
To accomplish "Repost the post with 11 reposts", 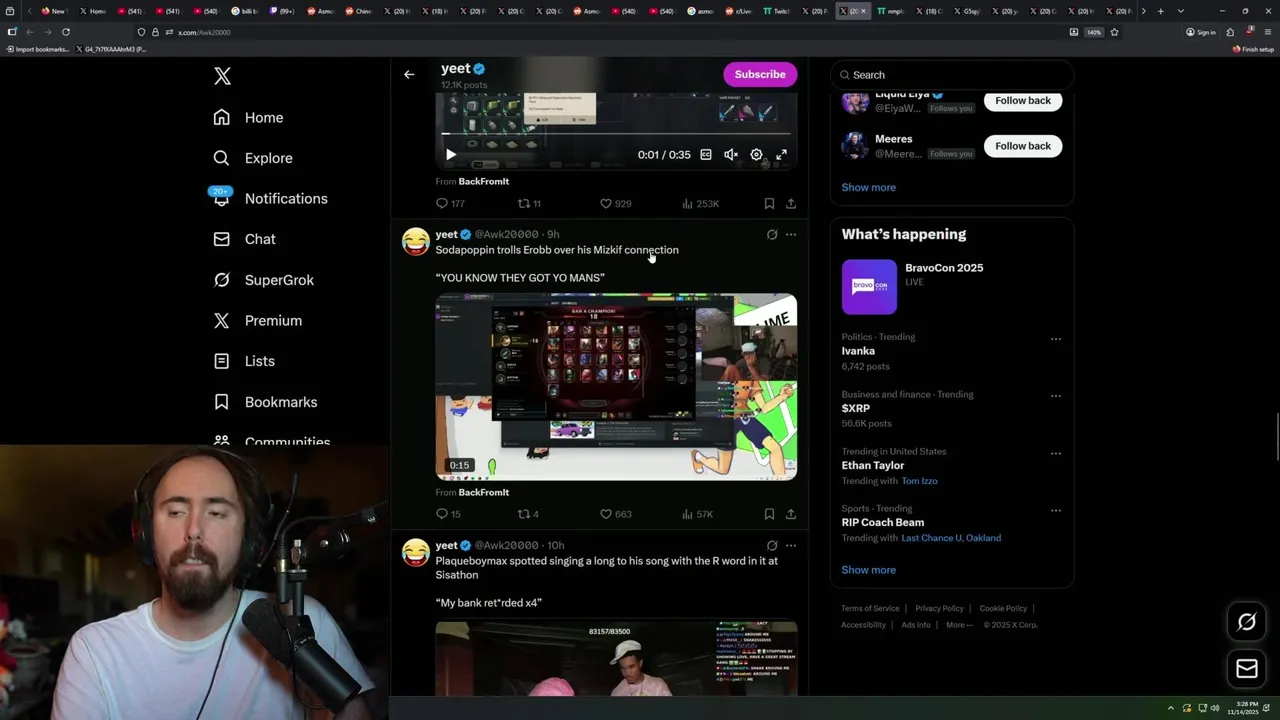I will (x=529, y=203).
